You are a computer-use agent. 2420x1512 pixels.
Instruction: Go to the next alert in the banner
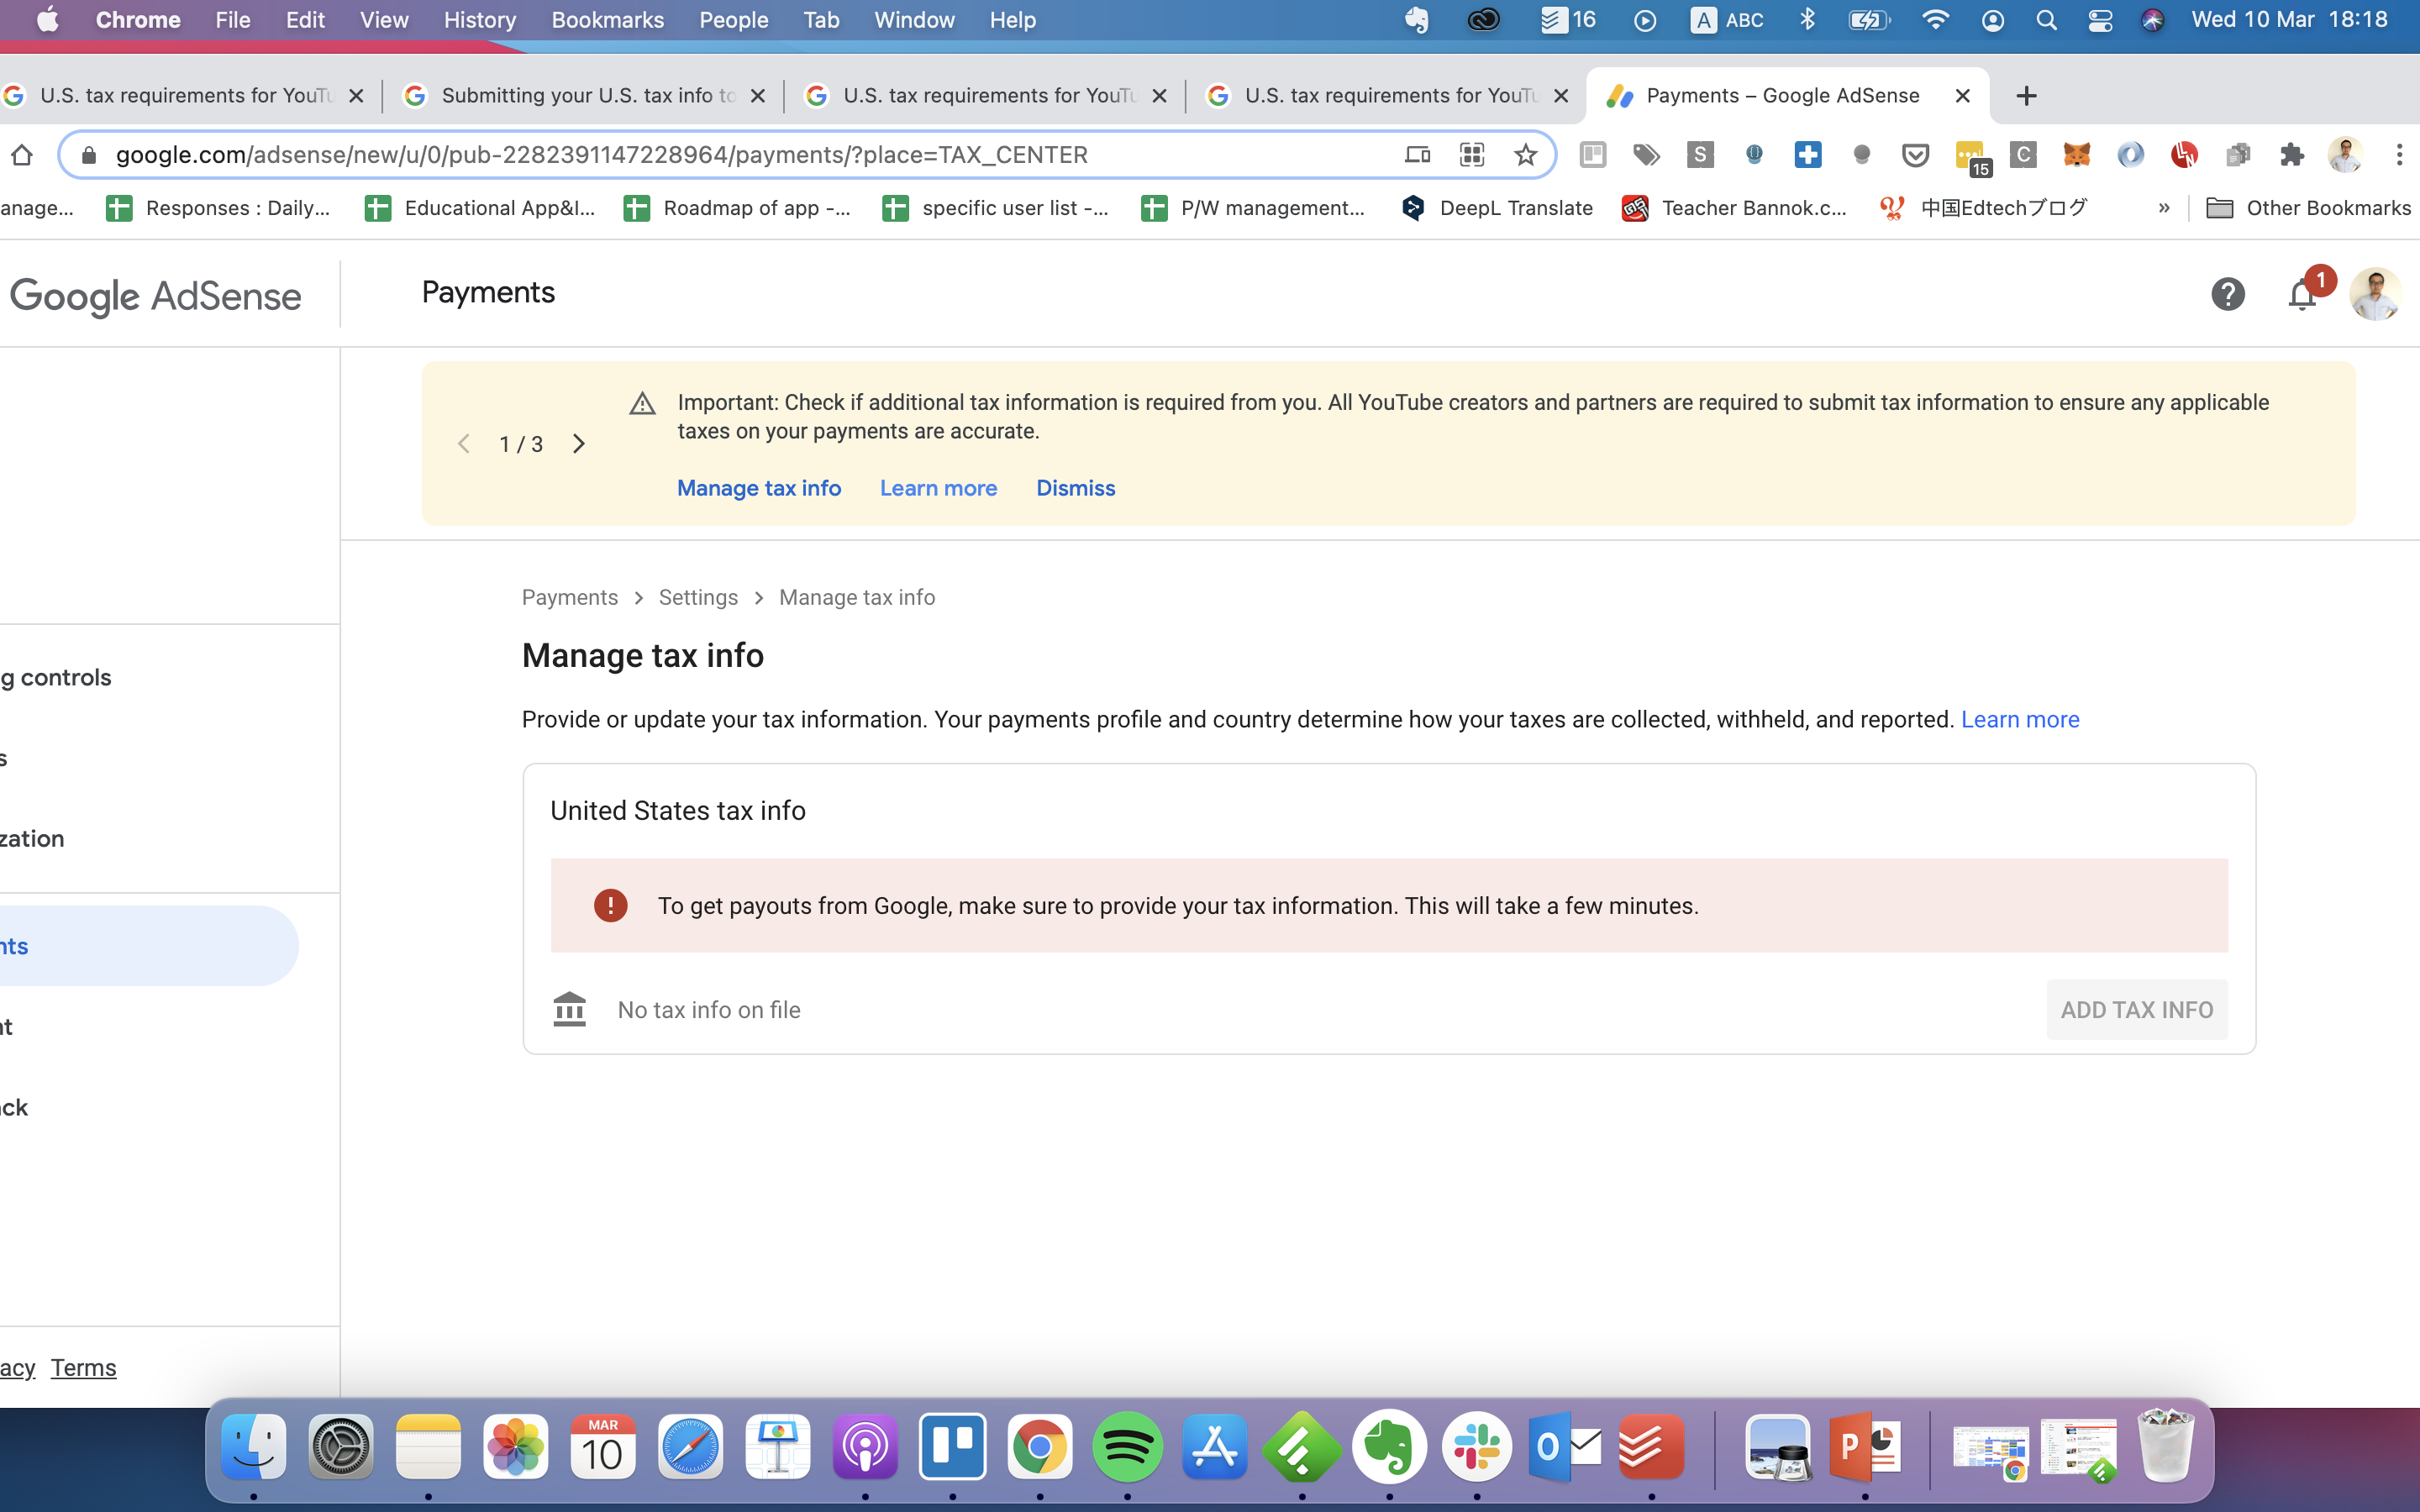(579, 444)
